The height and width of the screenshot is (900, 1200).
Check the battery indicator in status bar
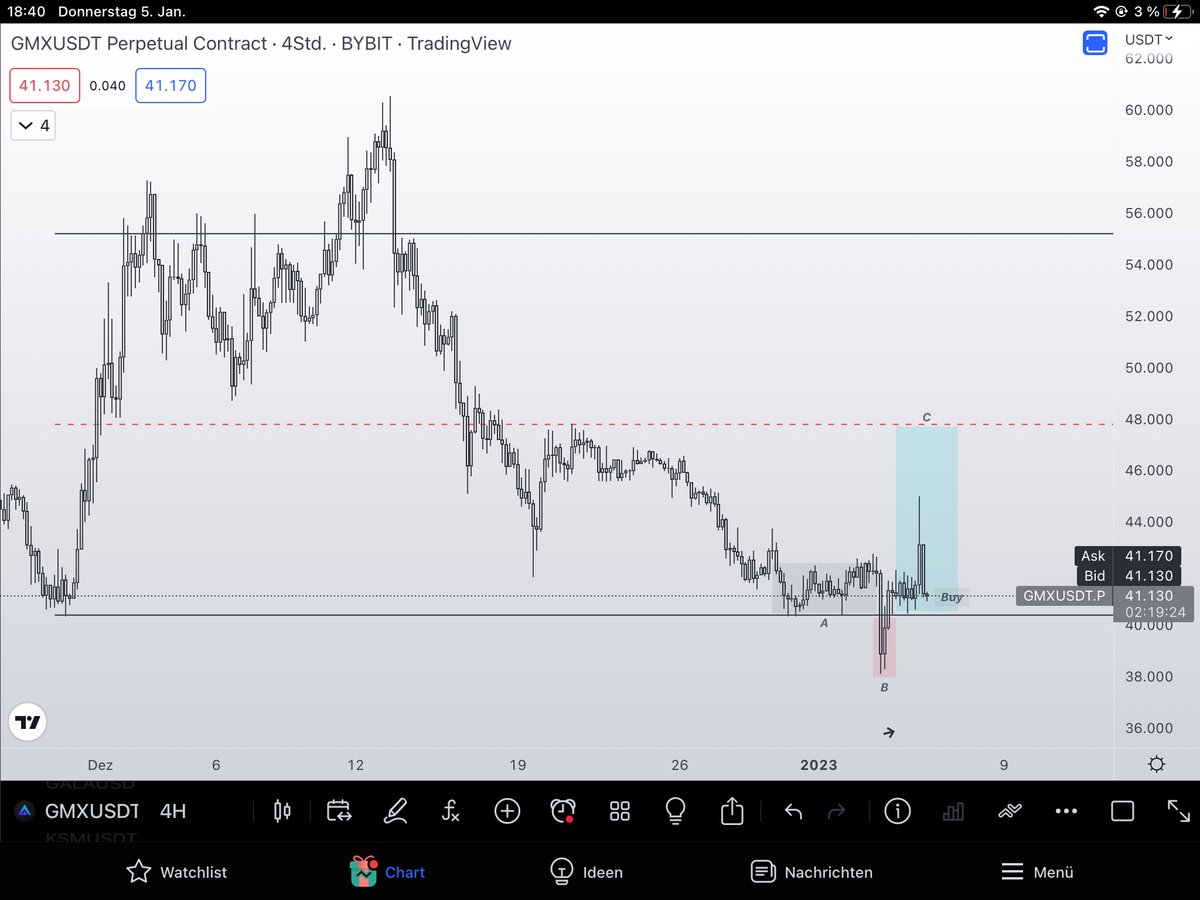[1175, 12]
